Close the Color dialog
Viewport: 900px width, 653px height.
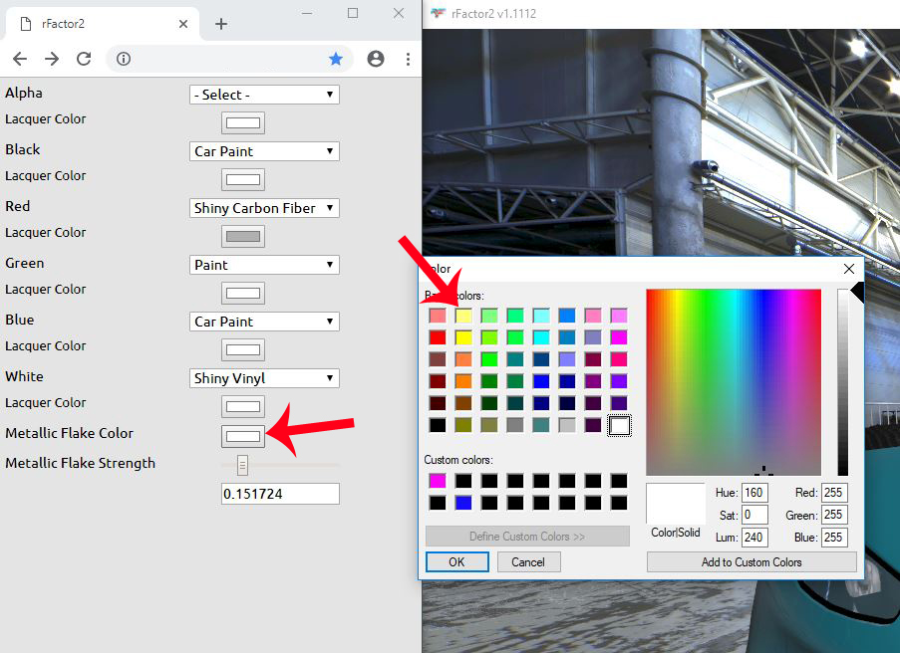click(849, 269)
